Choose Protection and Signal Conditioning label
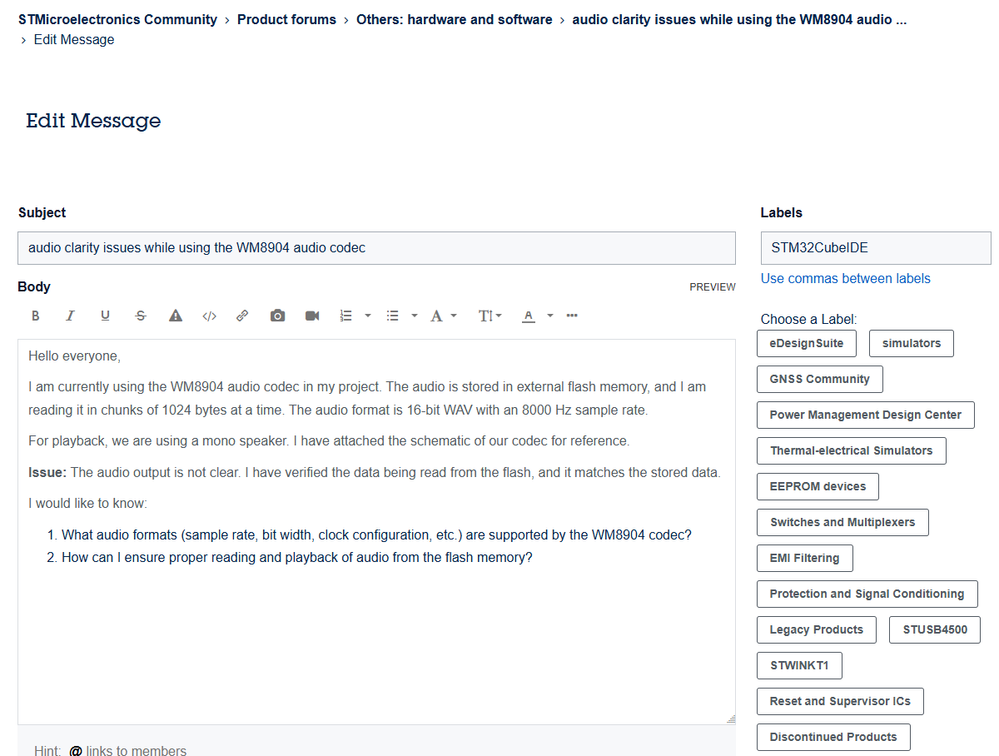Screen dimensions: 999x756 [867, 594]
